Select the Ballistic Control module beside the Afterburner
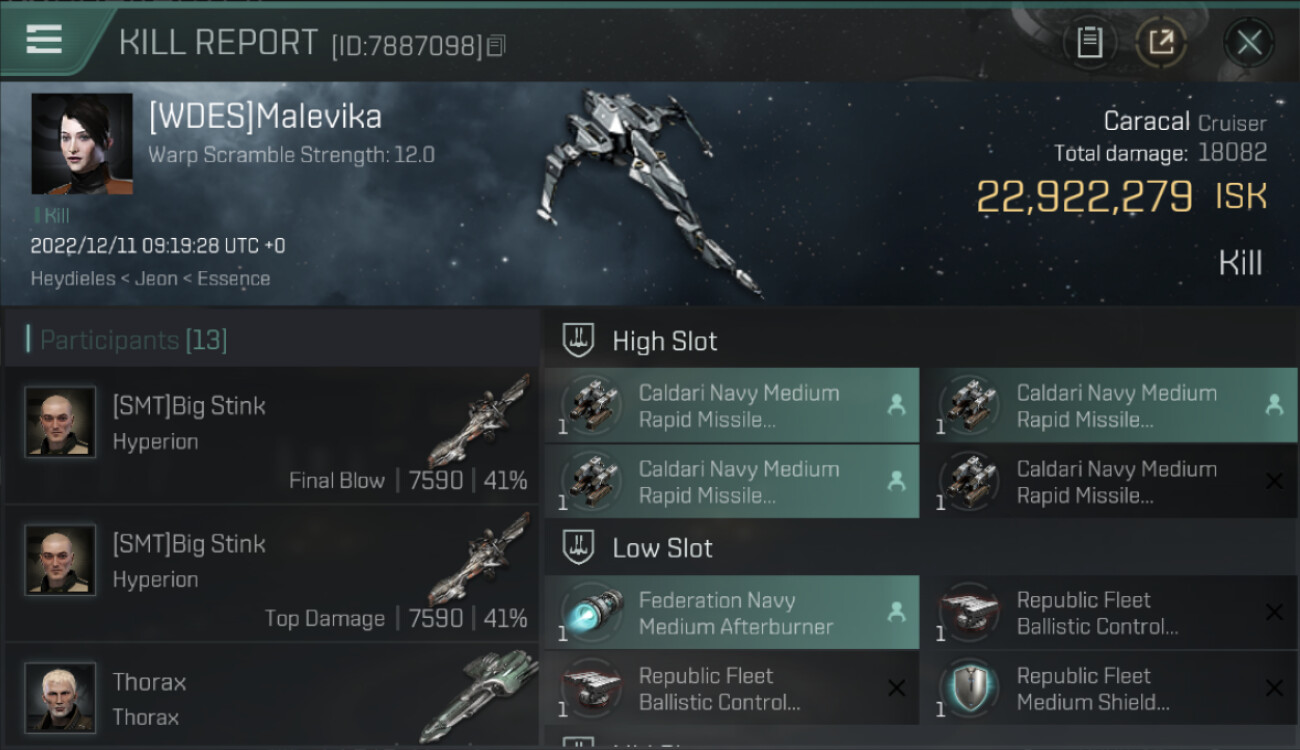This screenshot has width=1300, height=750. coord(1110,613)
